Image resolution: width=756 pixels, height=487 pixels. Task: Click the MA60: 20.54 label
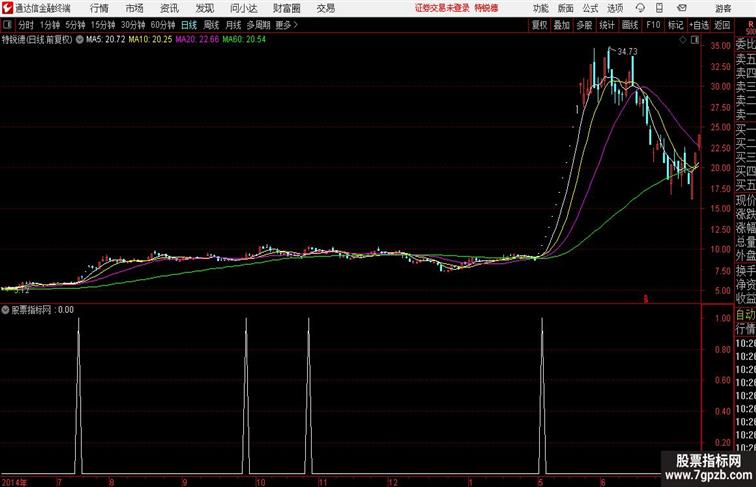(244, 40)
